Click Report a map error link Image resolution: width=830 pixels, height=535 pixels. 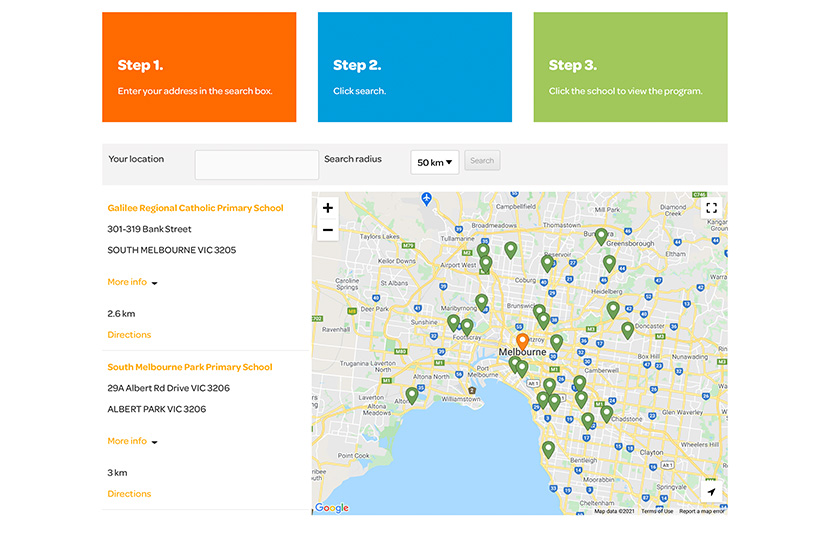click(702, 511)
